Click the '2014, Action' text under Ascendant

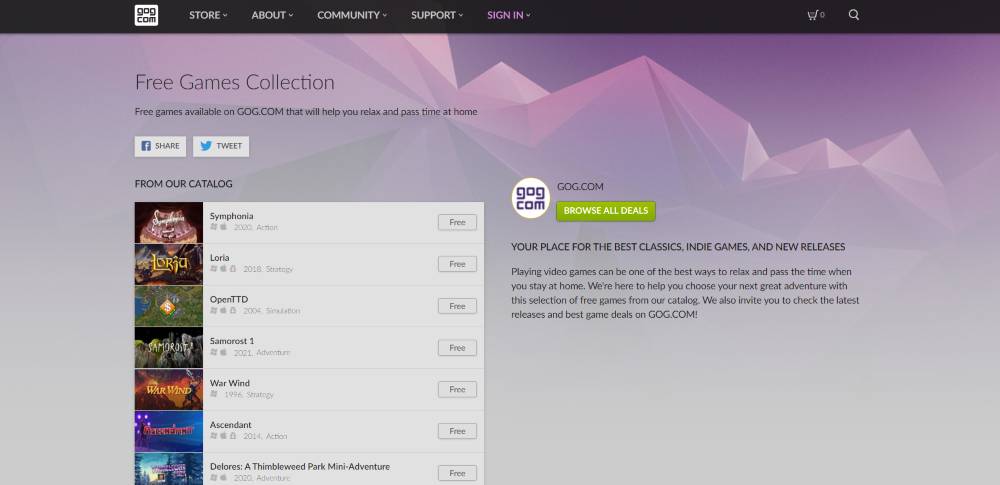pyautogui.click(x=265, y=436)
